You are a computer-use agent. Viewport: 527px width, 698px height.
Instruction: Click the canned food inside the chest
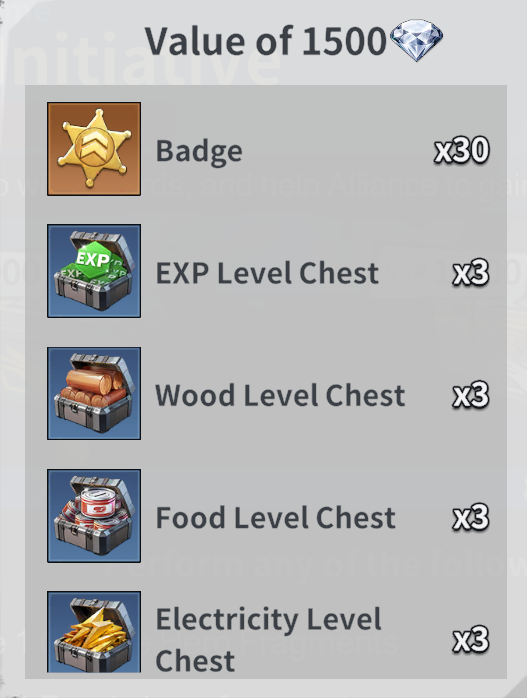point(98,502)
